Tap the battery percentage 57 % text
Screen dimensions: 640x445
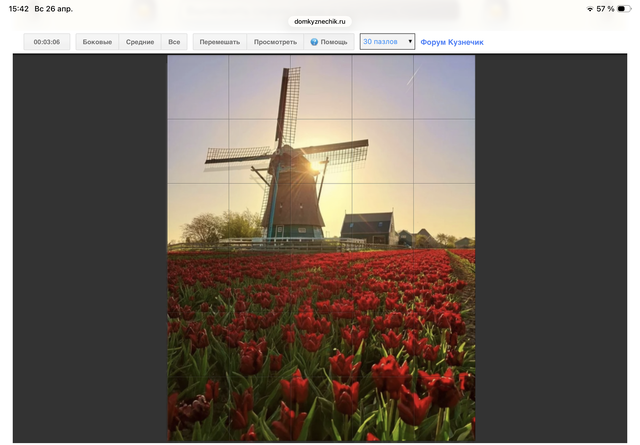tap(605, 9)
